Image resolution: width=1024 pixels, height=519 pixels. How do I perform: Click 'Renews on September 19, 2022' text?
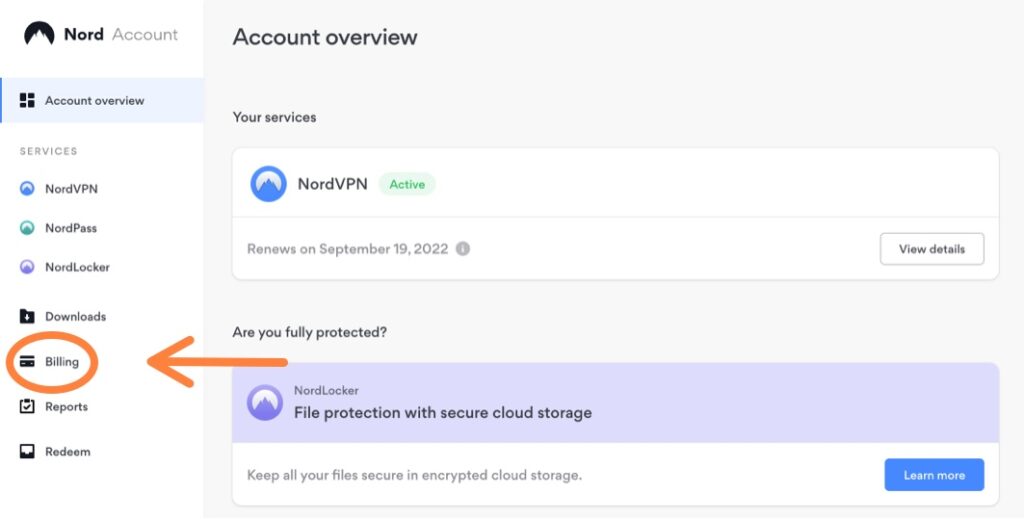point(347,249)
